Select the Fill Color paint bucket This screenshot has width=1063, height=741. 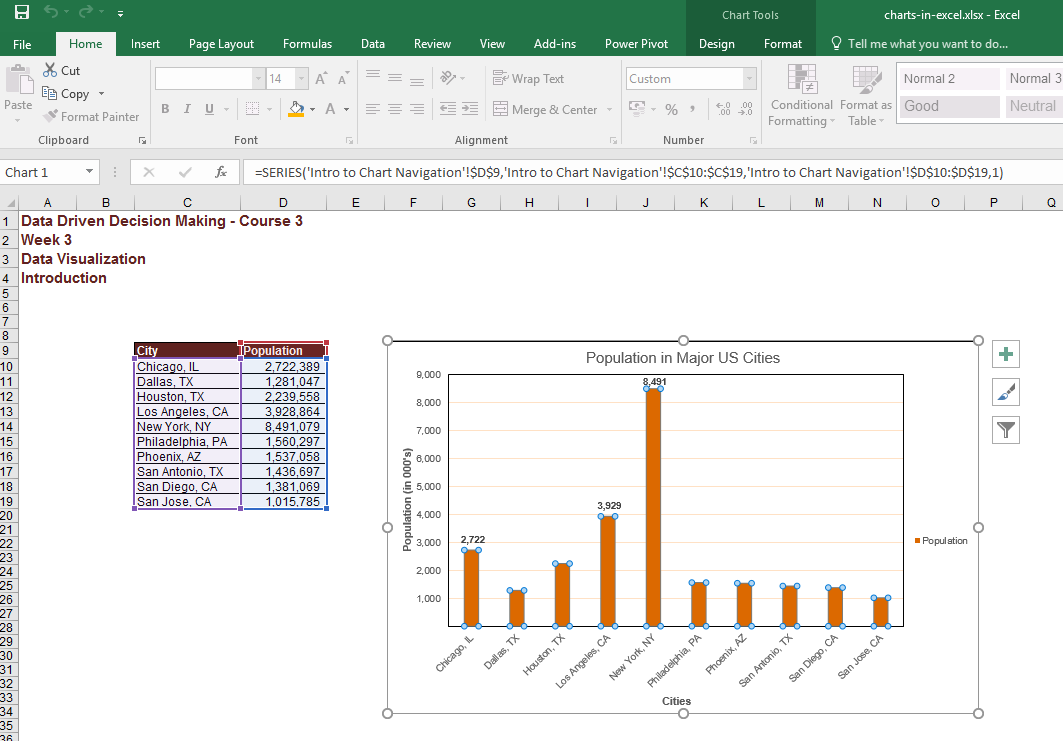pyautogui.click(x=295, y=109)
